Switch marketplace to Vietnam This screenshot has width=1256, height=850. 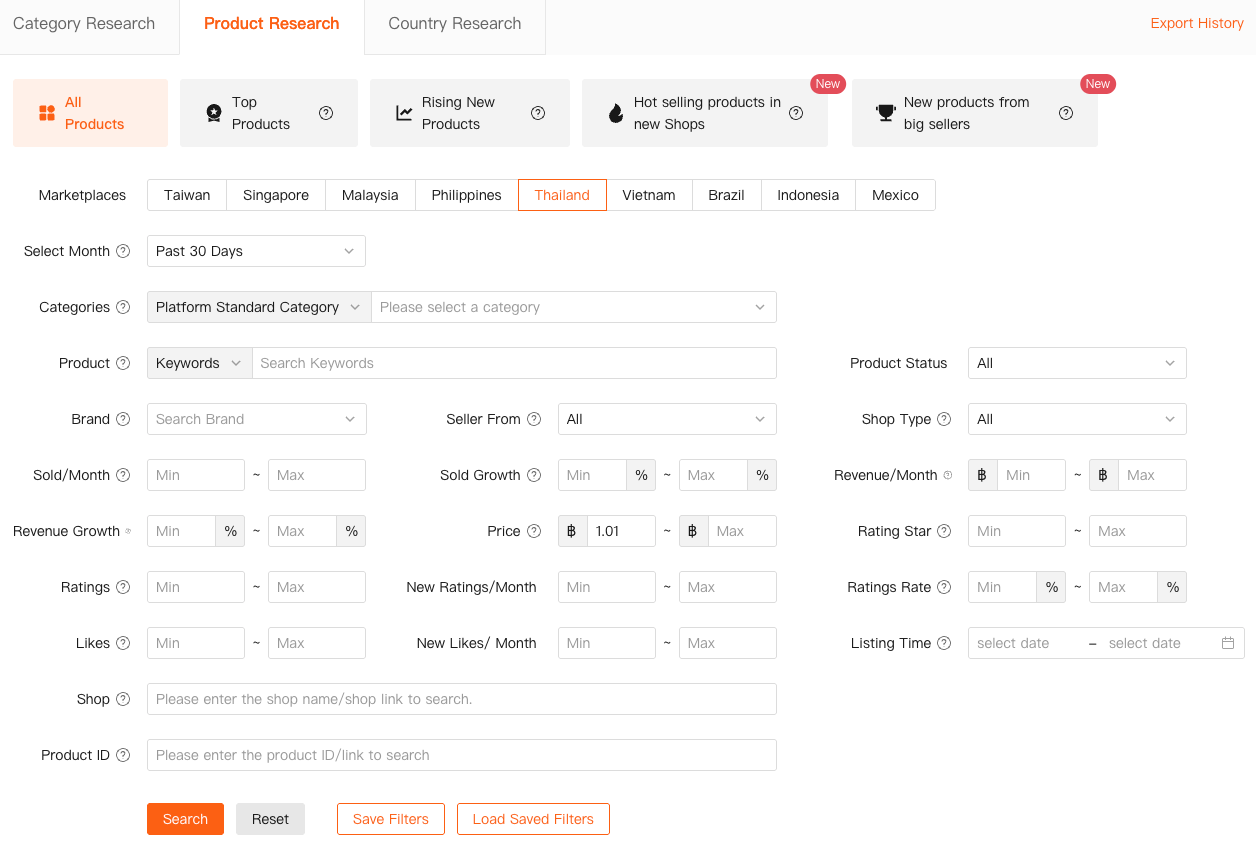[x=649, y=195]
